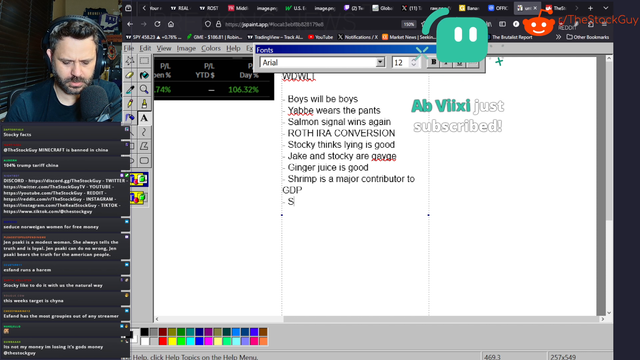The width and height of the screenshot is (640, 360).
Task: Switch to the Brush tool
Action: [x=144, y=104]
